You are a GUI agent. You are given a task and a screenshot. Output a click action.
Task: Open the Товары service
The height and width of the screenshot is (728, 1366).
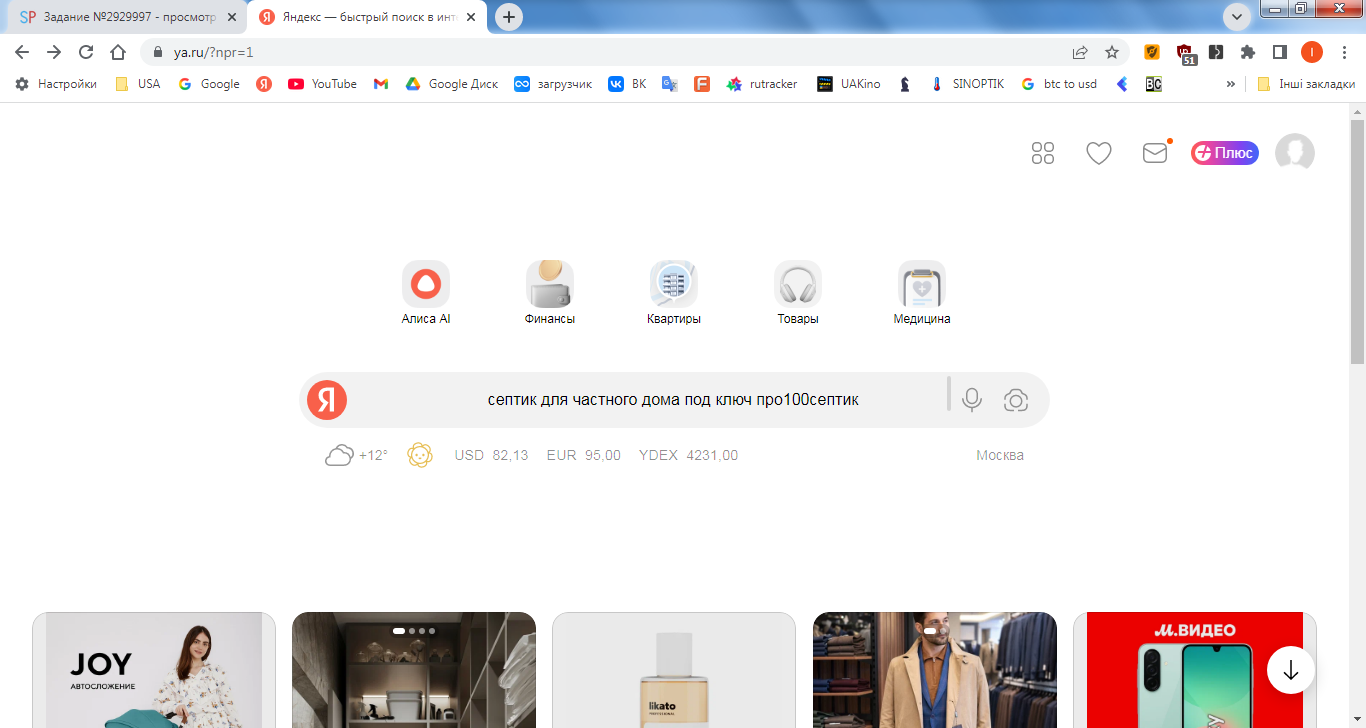798,293
